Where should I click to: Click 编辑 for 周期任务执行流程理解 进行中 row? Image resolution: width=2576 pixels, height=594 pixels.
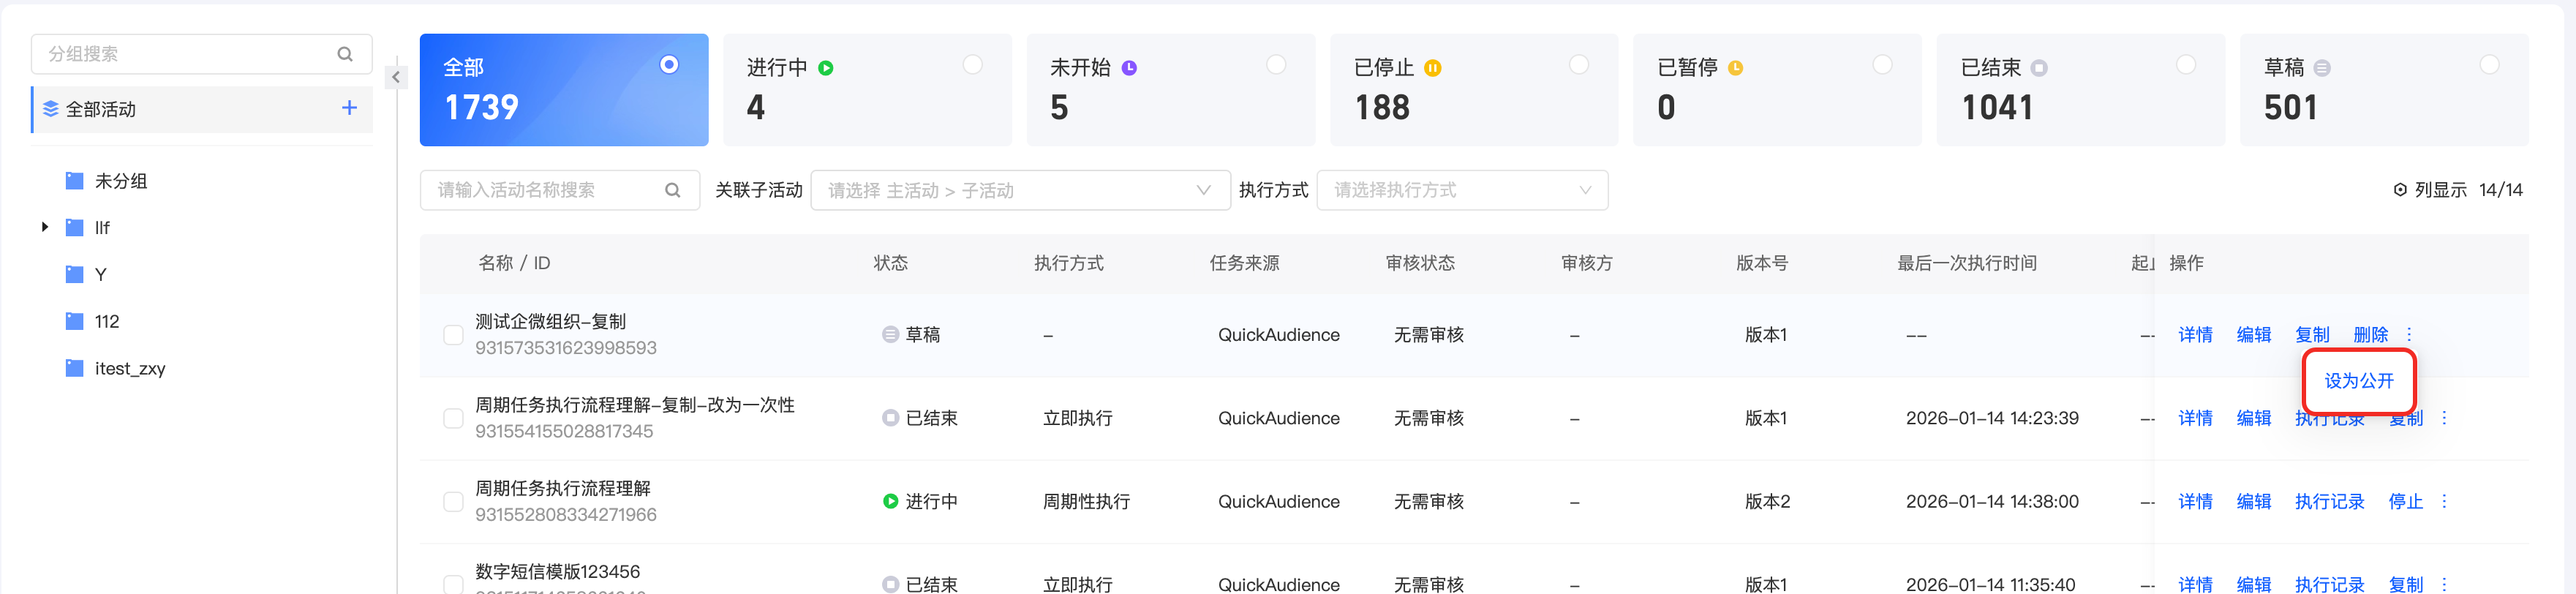[2253, 501]
